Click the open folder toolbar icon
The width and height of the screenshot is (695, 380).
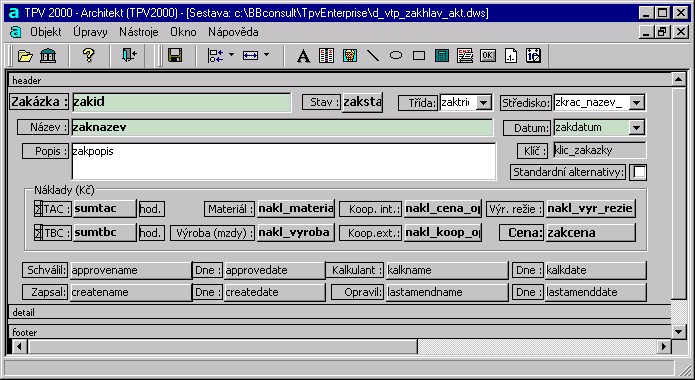pos(25,55)
